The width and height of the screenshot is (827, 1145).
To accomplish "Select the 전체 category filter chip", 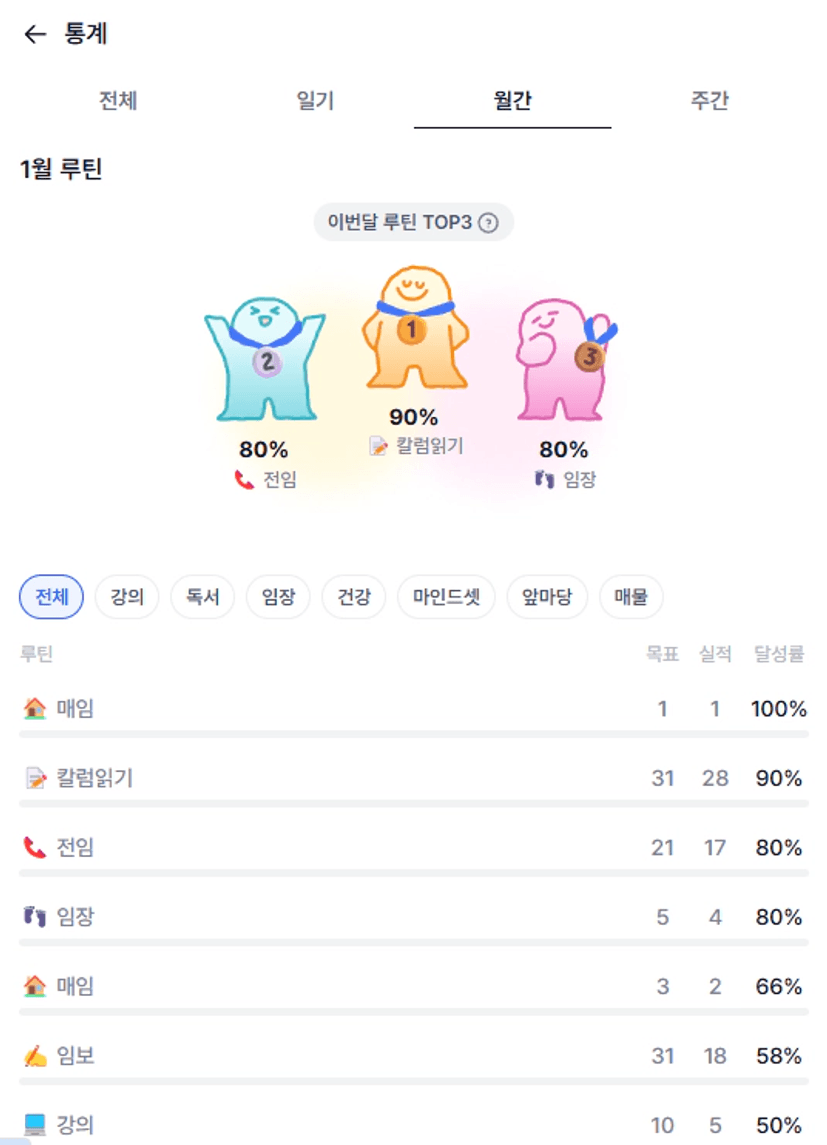I will (51, 598).
